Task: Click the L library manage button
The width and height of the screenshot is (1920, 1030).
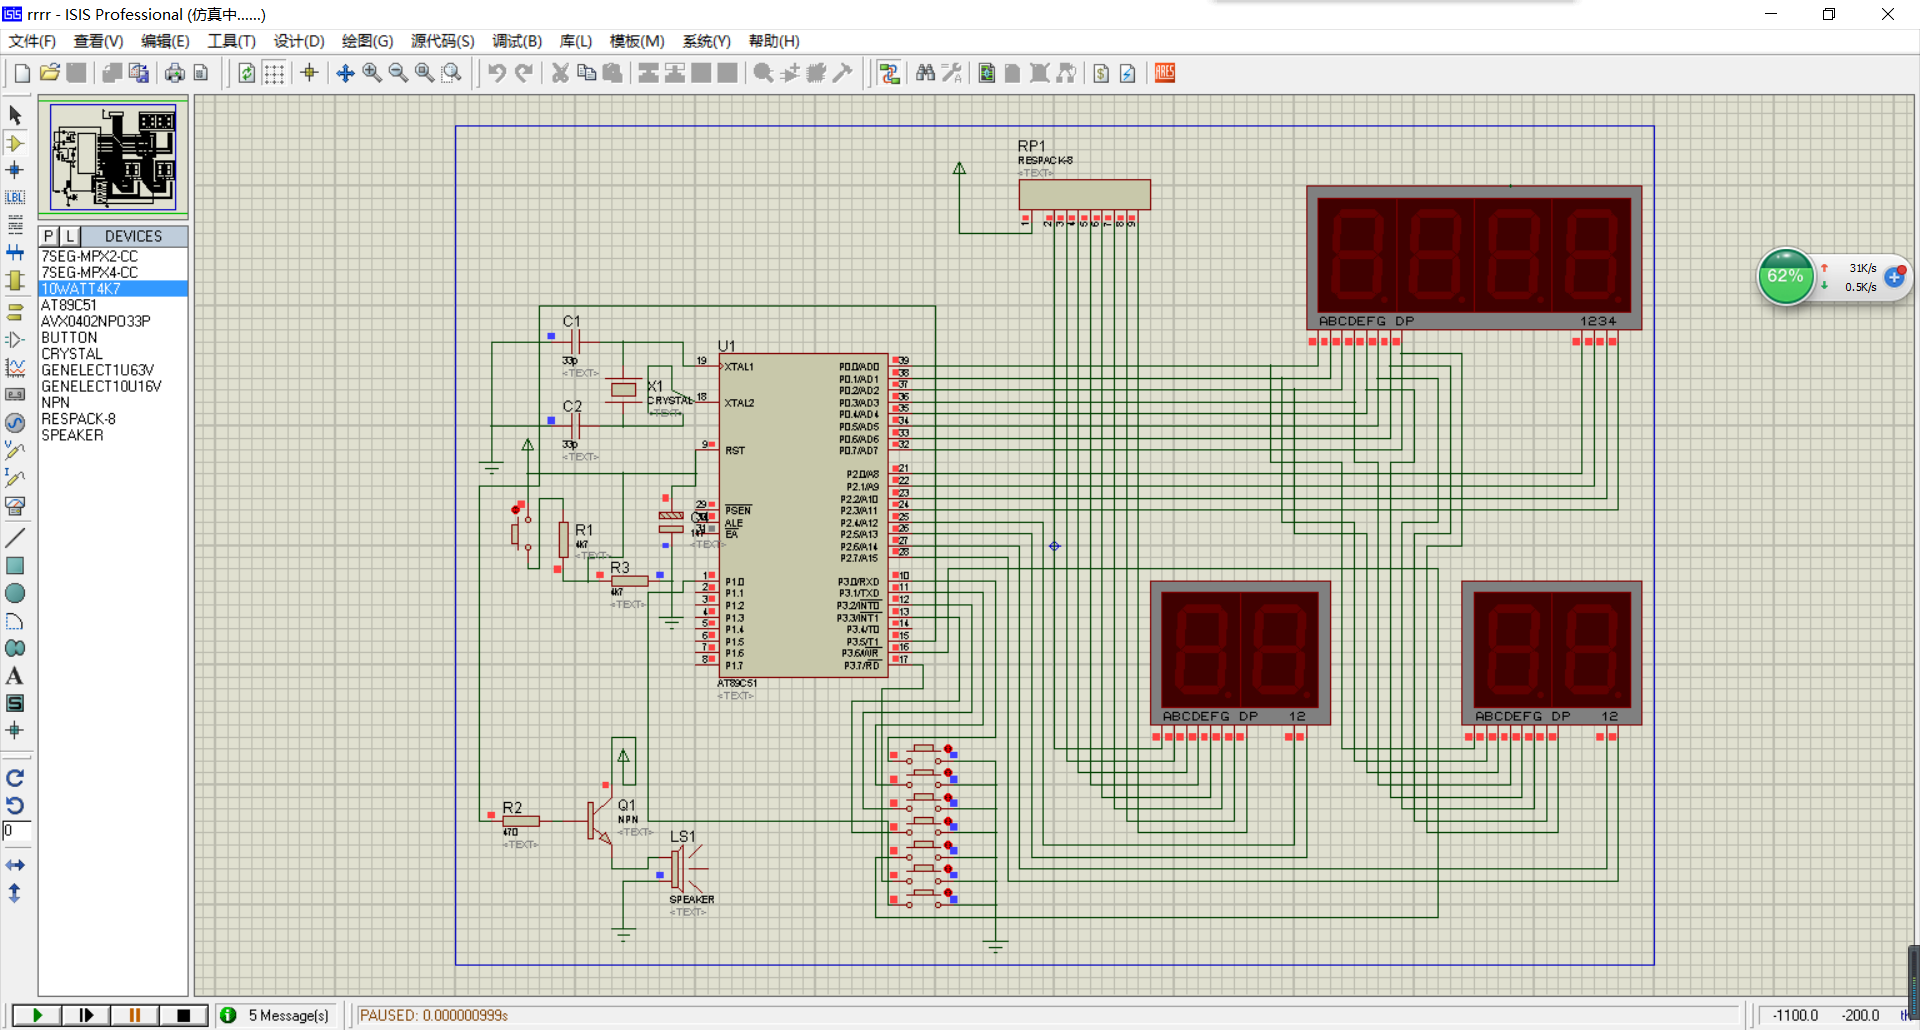Action: click(x=69, y=236)
